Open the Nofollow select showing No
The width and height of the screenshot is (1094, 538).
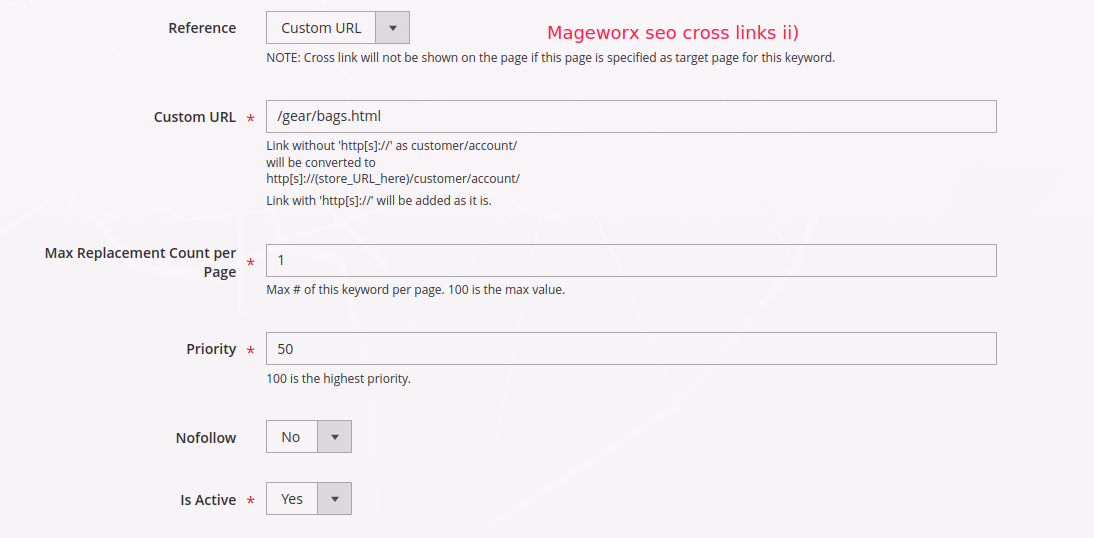click(291, 437)
